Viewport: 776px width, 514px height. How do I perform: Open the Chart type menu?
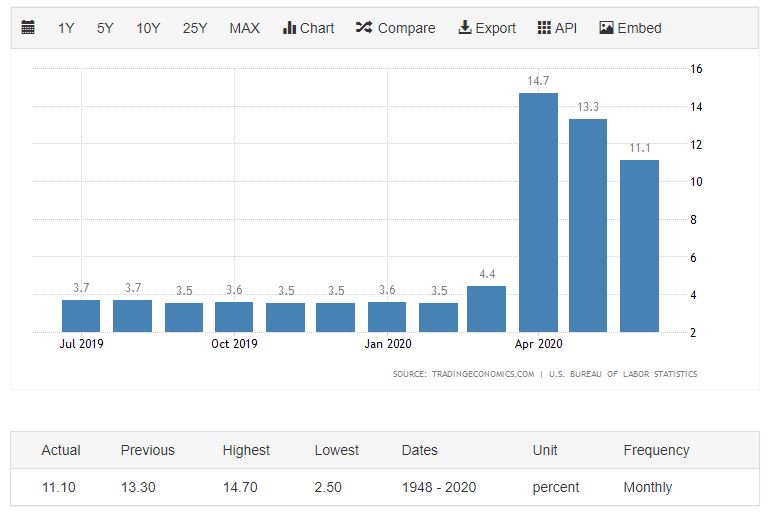coord(308,28)
